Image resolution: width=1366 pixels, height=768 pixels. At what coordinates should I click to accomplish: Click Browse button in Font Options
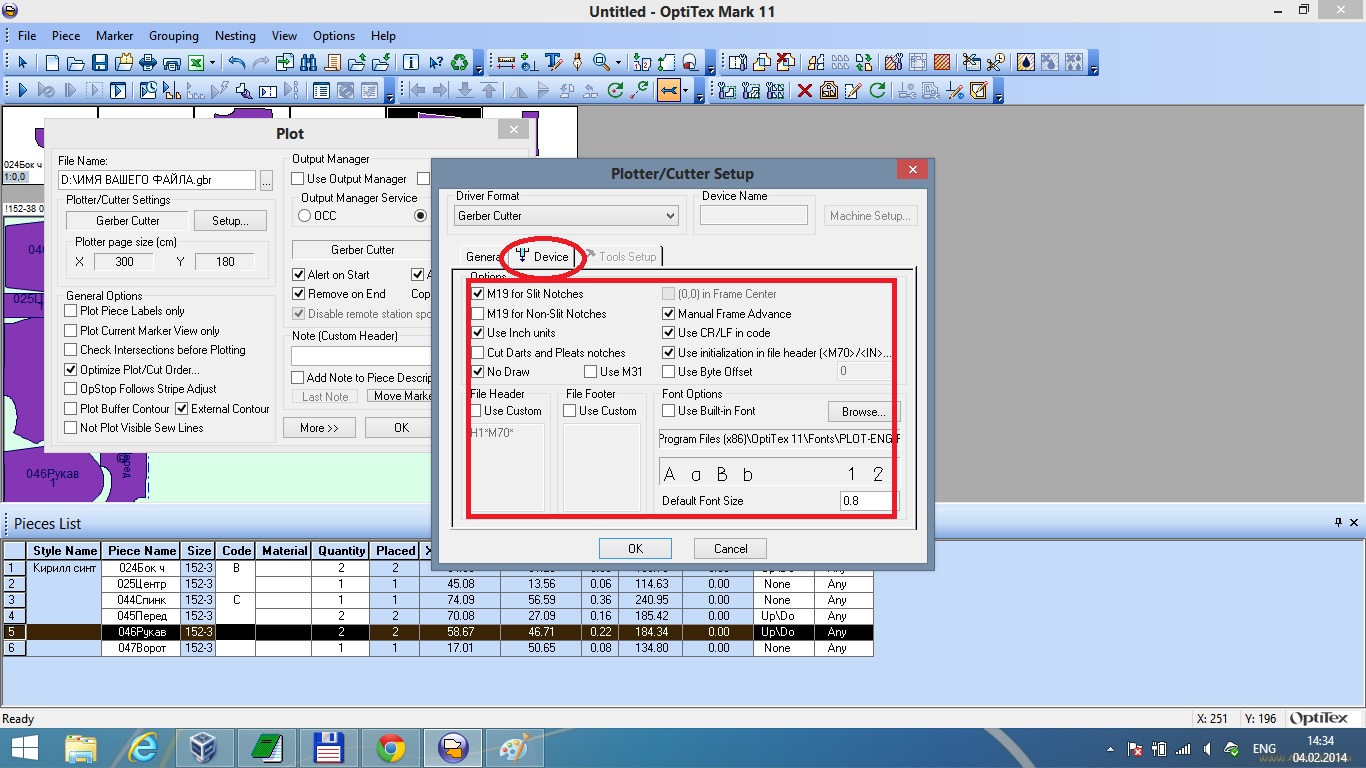coord(863,412)
